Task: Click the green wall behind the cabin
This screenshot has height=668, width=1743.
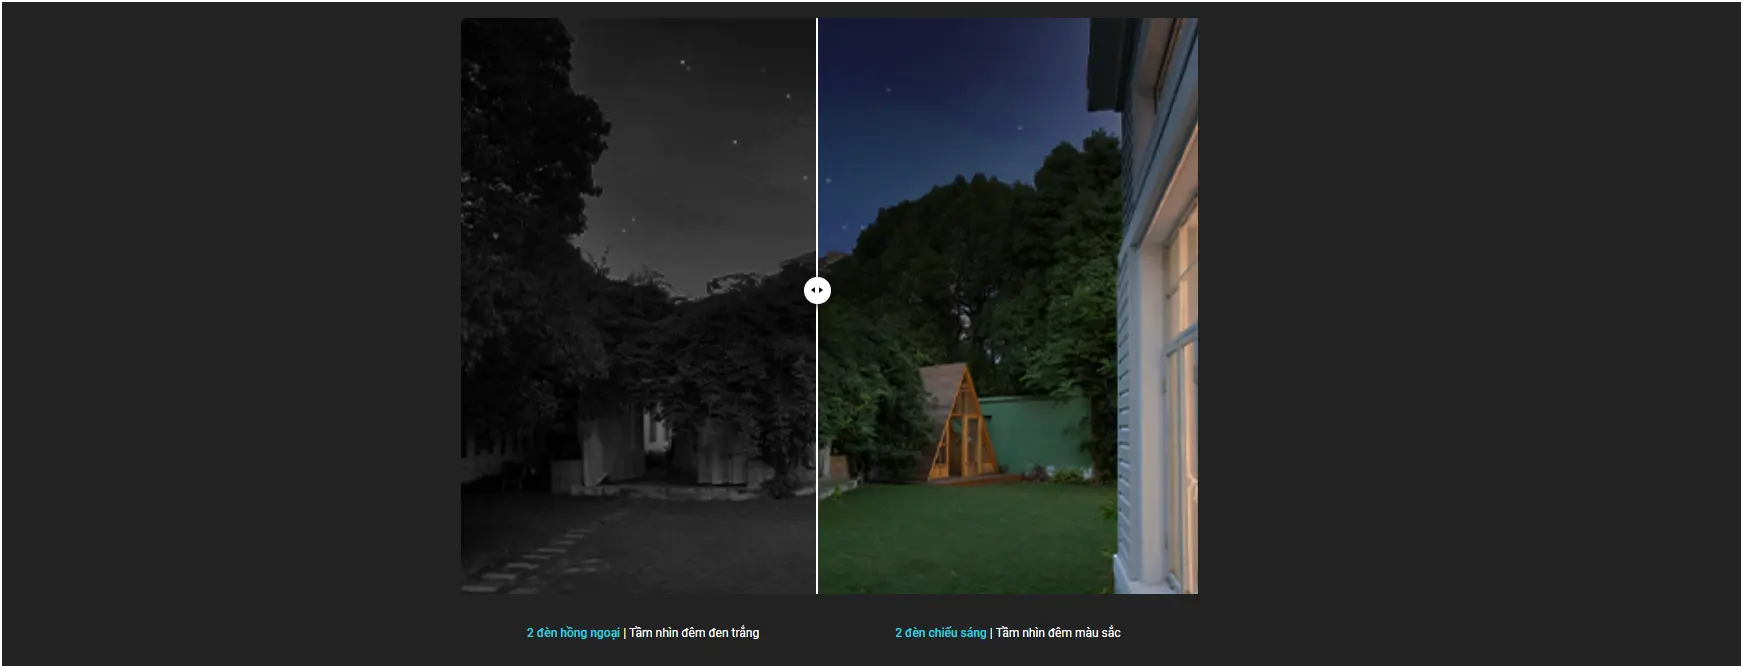Action: coord(1035,435)
